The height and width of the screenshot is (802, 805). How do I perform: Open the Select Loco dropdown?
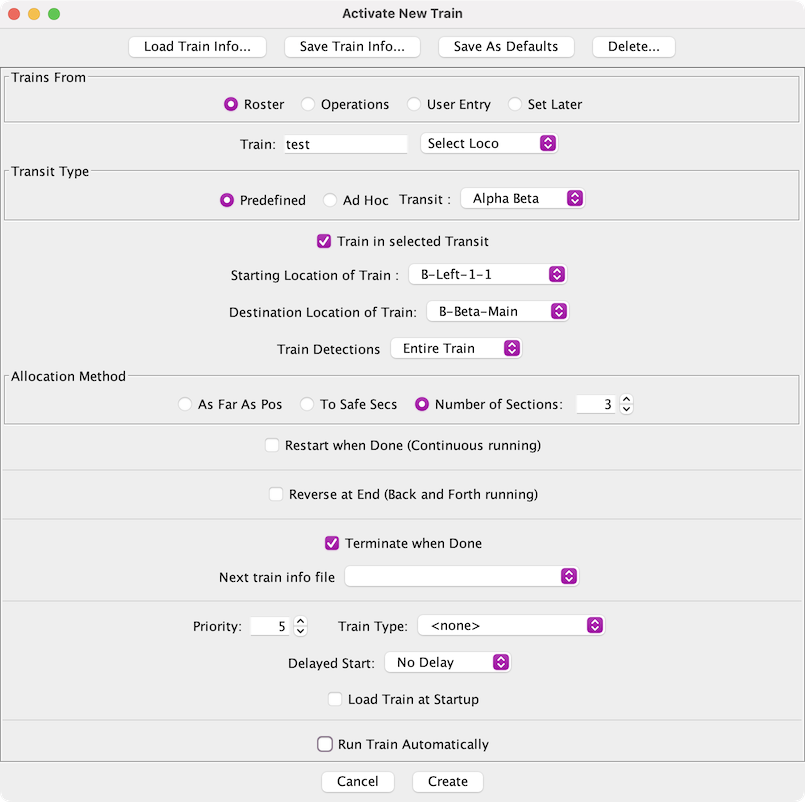click(x=489, y=144)
